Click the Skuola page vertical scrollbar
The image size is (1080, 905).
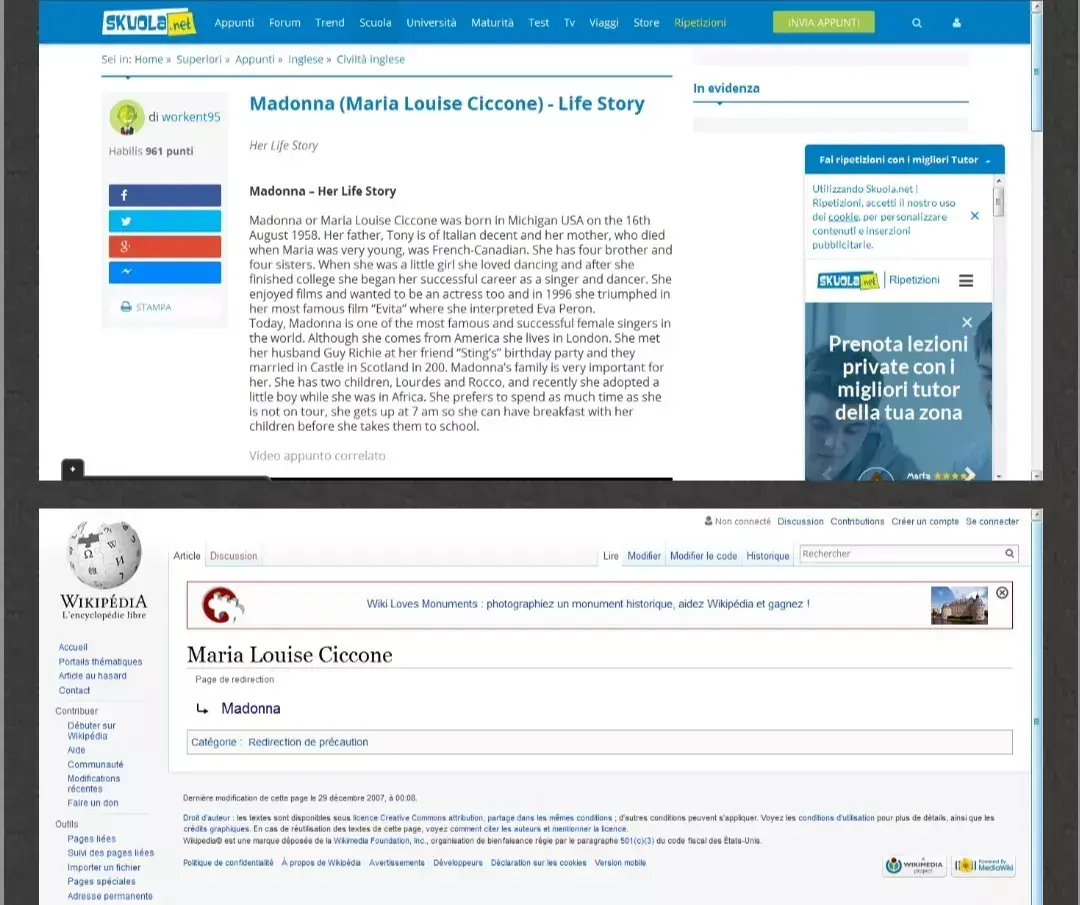[x=1037, y=72]
